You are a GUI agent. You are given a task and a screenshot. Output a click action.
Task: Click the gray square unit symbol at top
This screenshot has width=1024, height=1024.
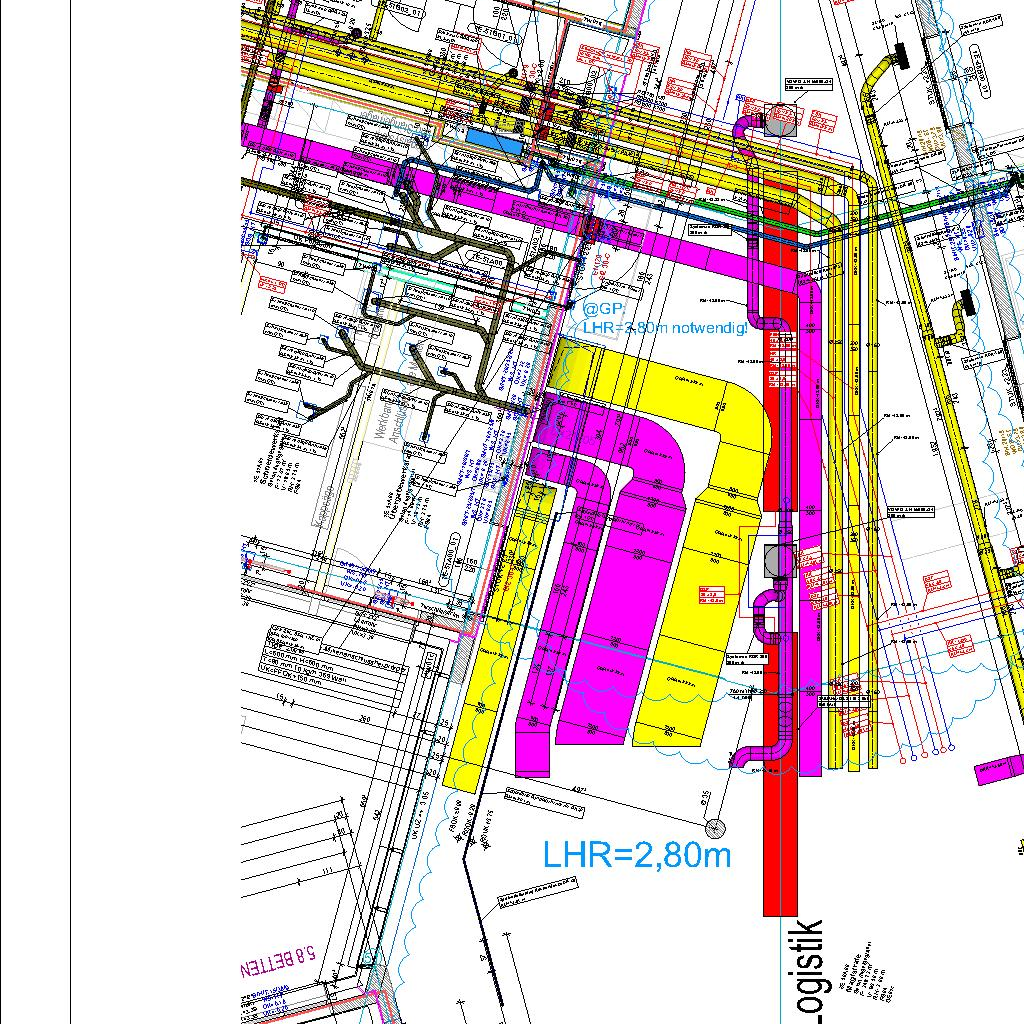pos(780,120)
